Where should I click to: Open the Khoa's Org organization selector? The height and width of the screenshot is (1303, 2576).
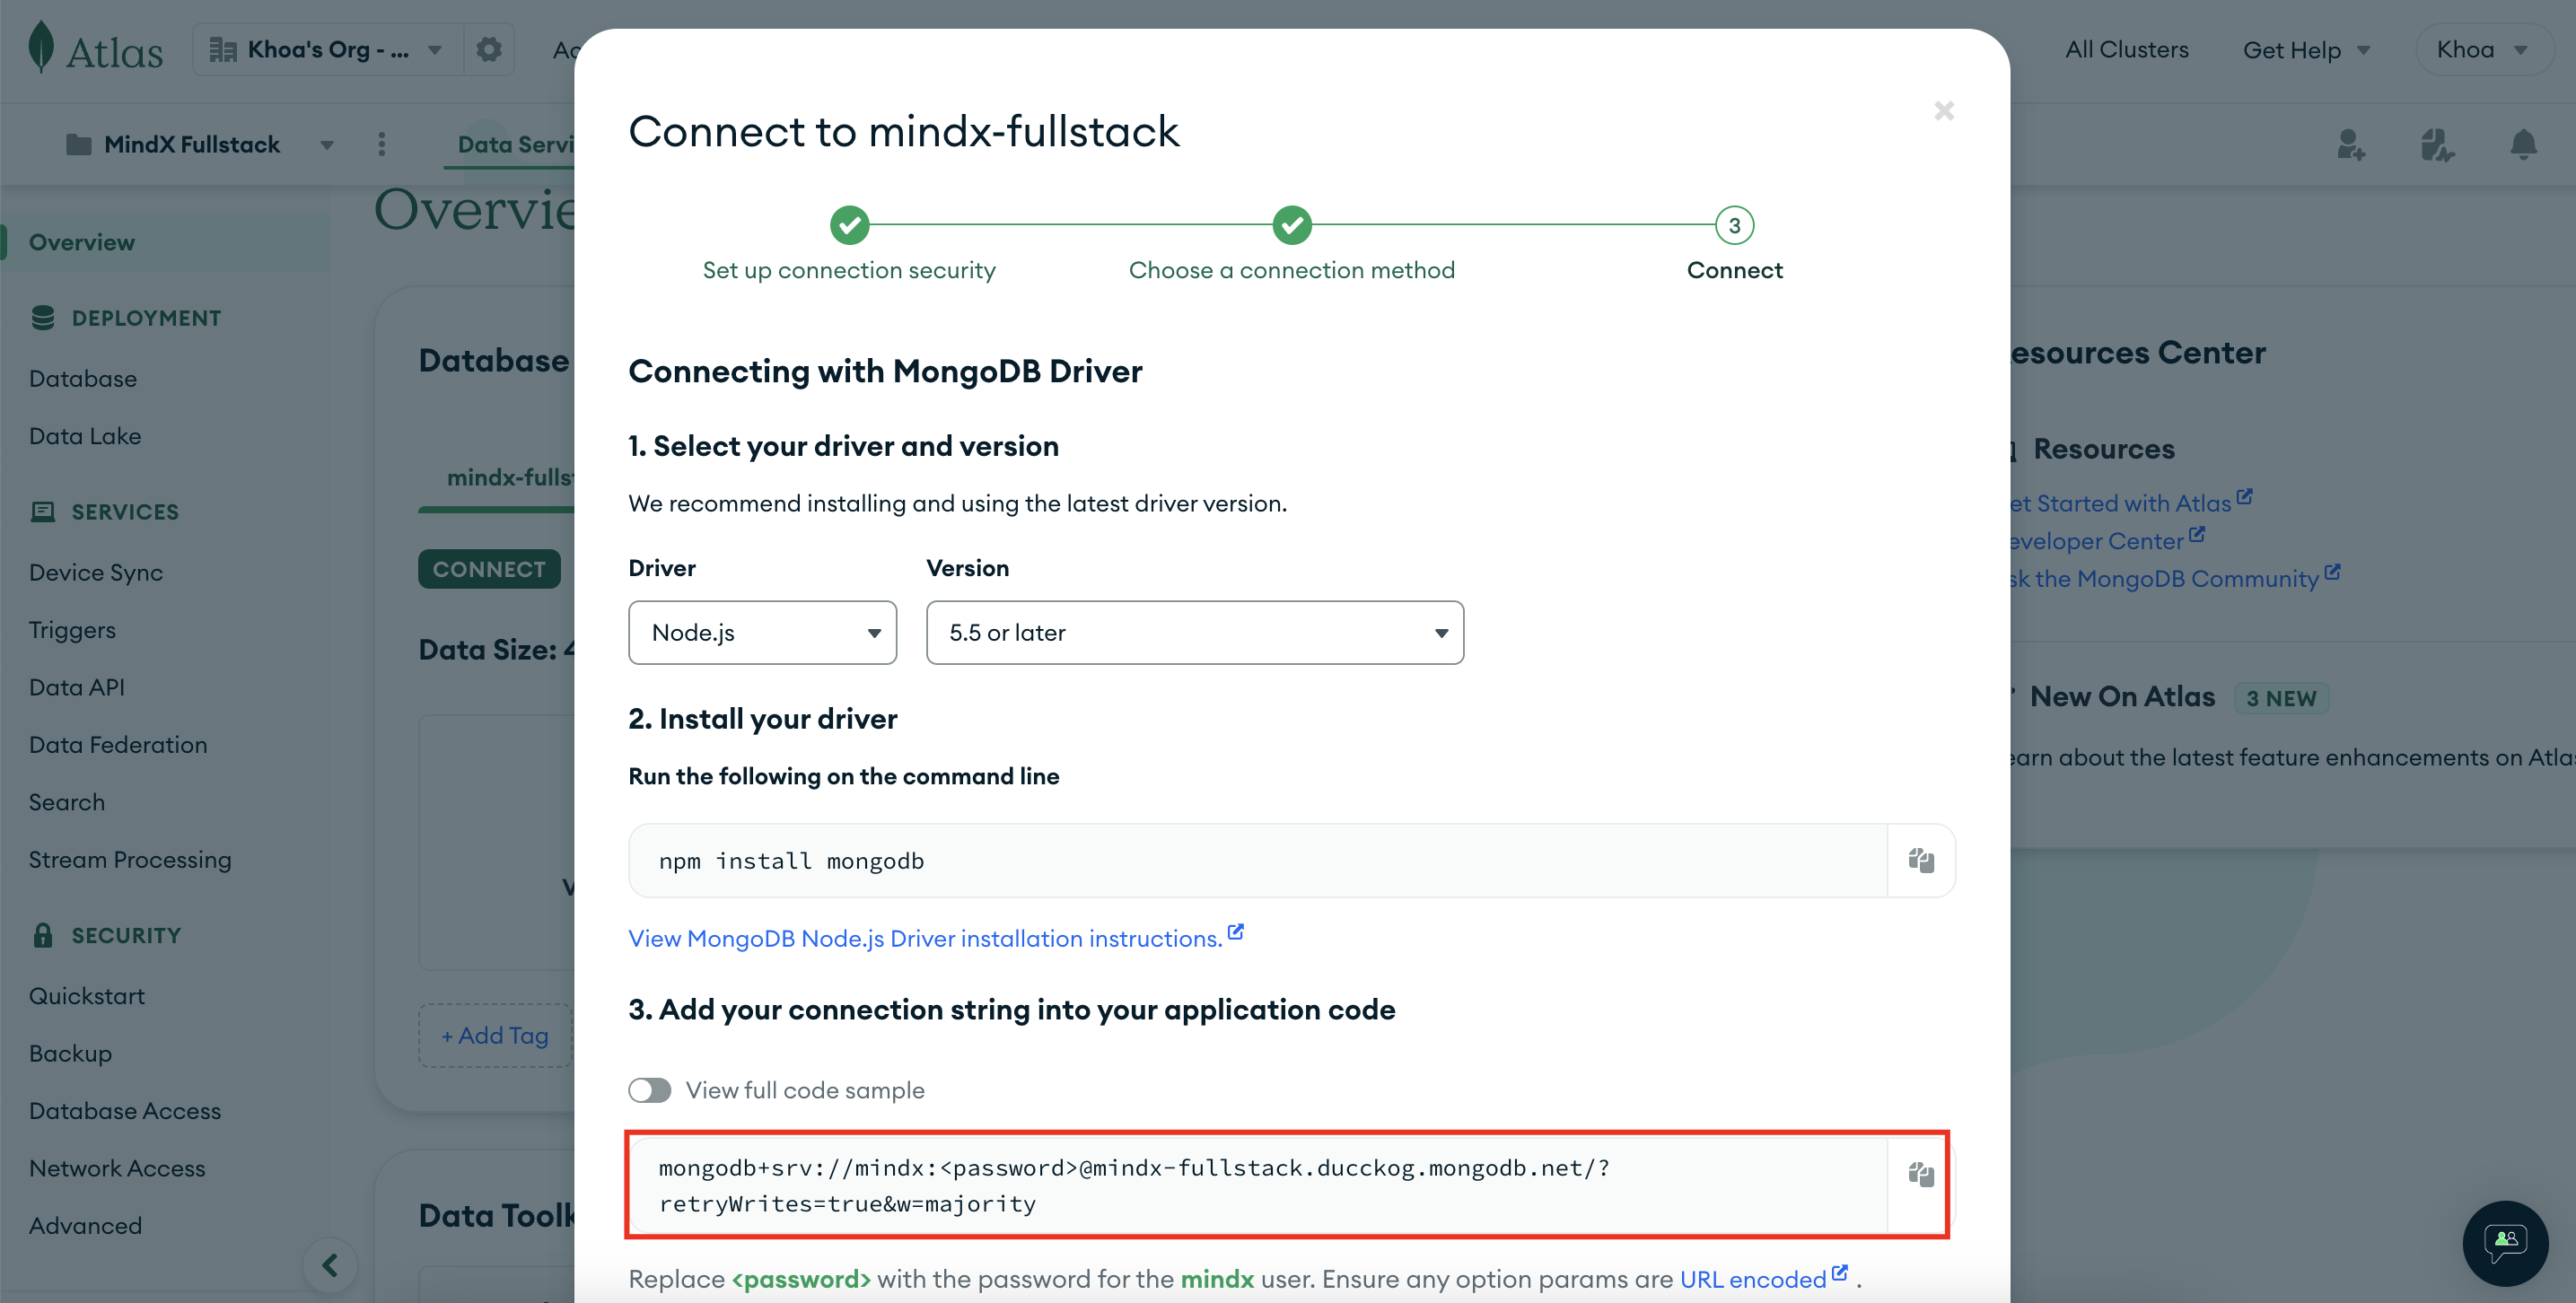326,49
